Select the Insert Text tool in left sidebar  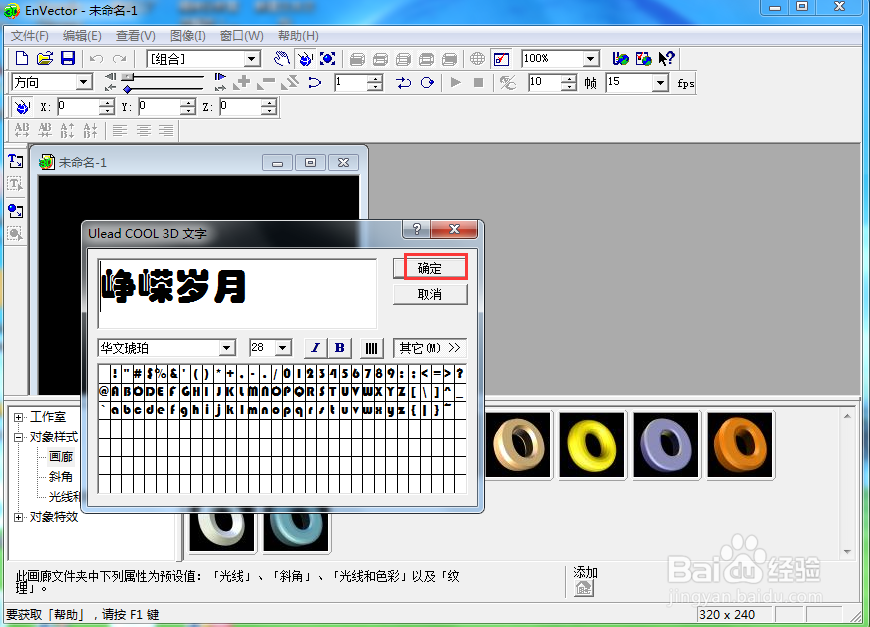point(16,161)
